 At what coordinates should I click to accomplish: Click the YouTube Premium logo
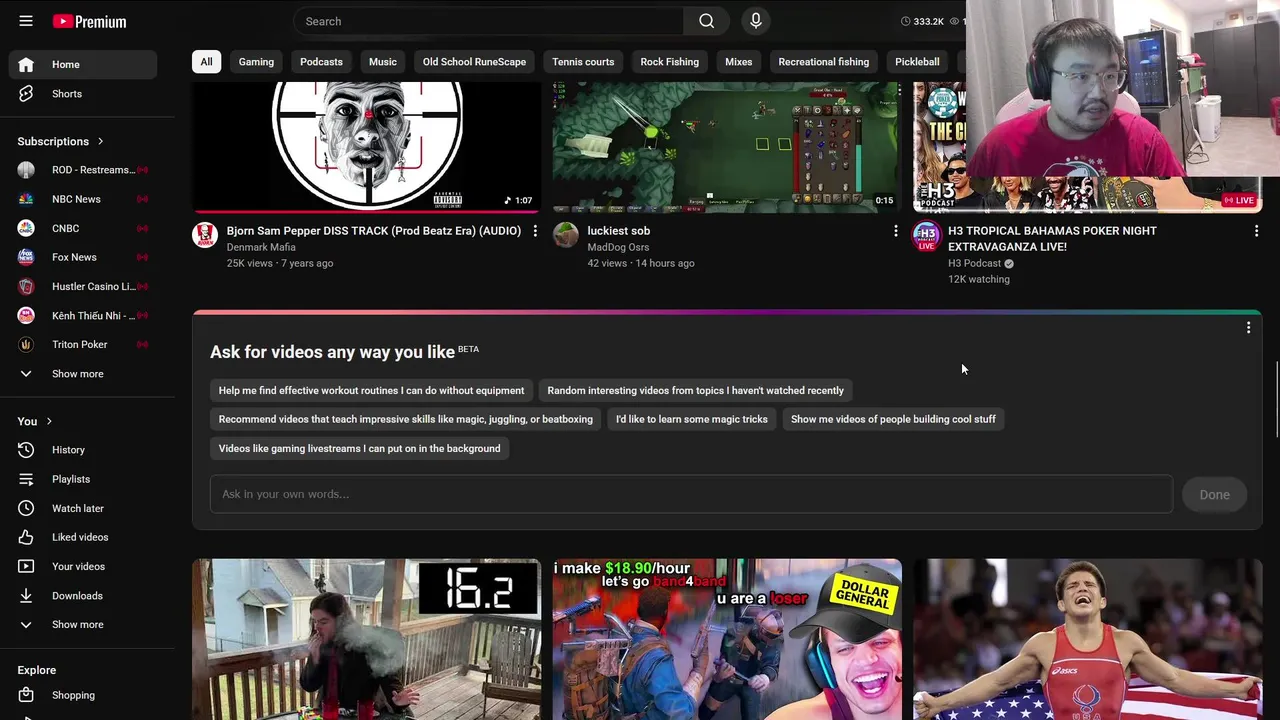click(90, 21)
